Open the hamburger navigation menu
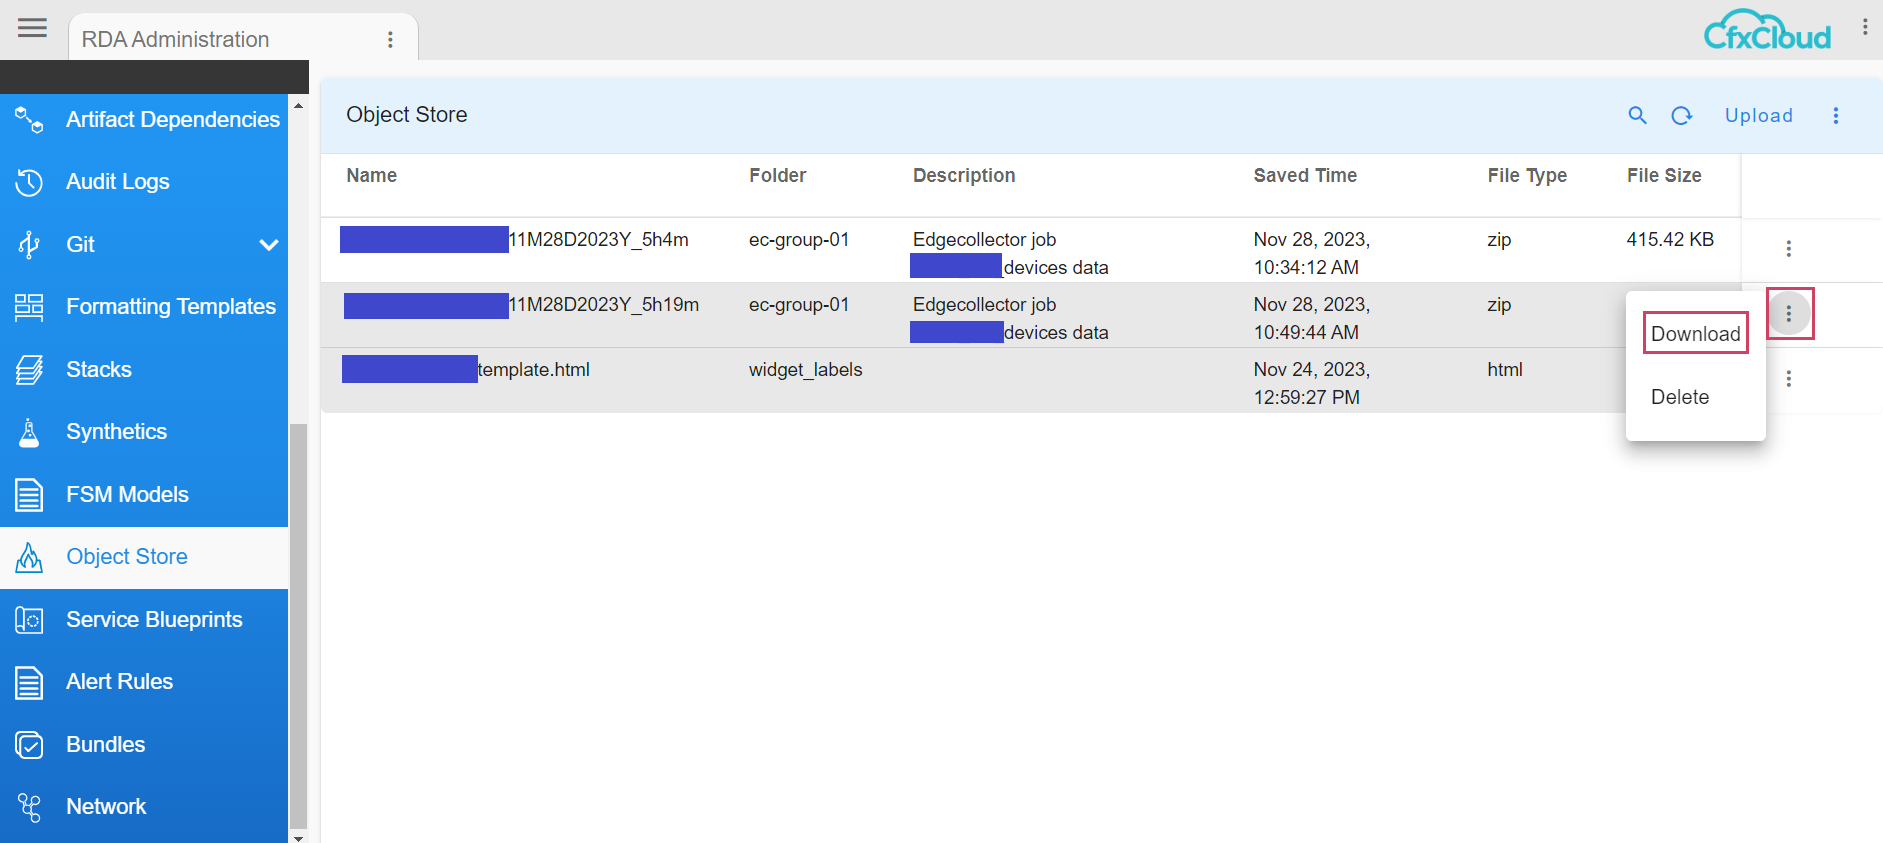Screen dimensions: 1883x843 [32, 28]
